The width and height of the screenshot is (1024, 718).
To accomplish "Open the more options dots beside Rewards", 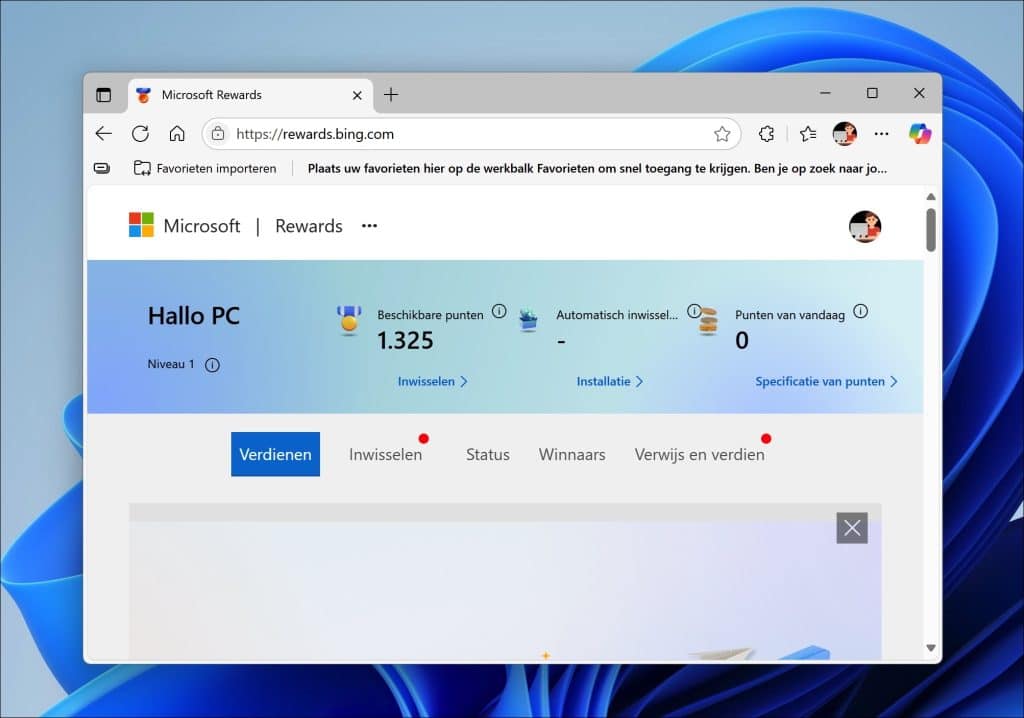I will (x=369, y=226).
